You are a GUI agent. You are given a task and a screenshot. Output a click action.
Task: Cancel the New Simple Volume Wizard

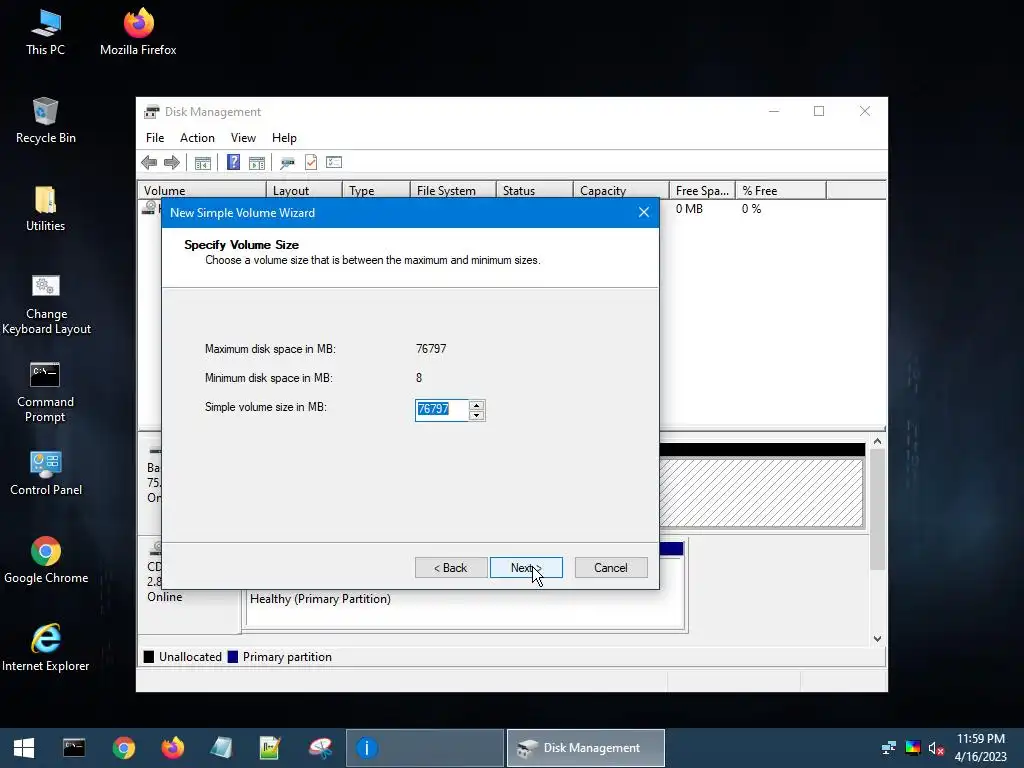point(611,568)
